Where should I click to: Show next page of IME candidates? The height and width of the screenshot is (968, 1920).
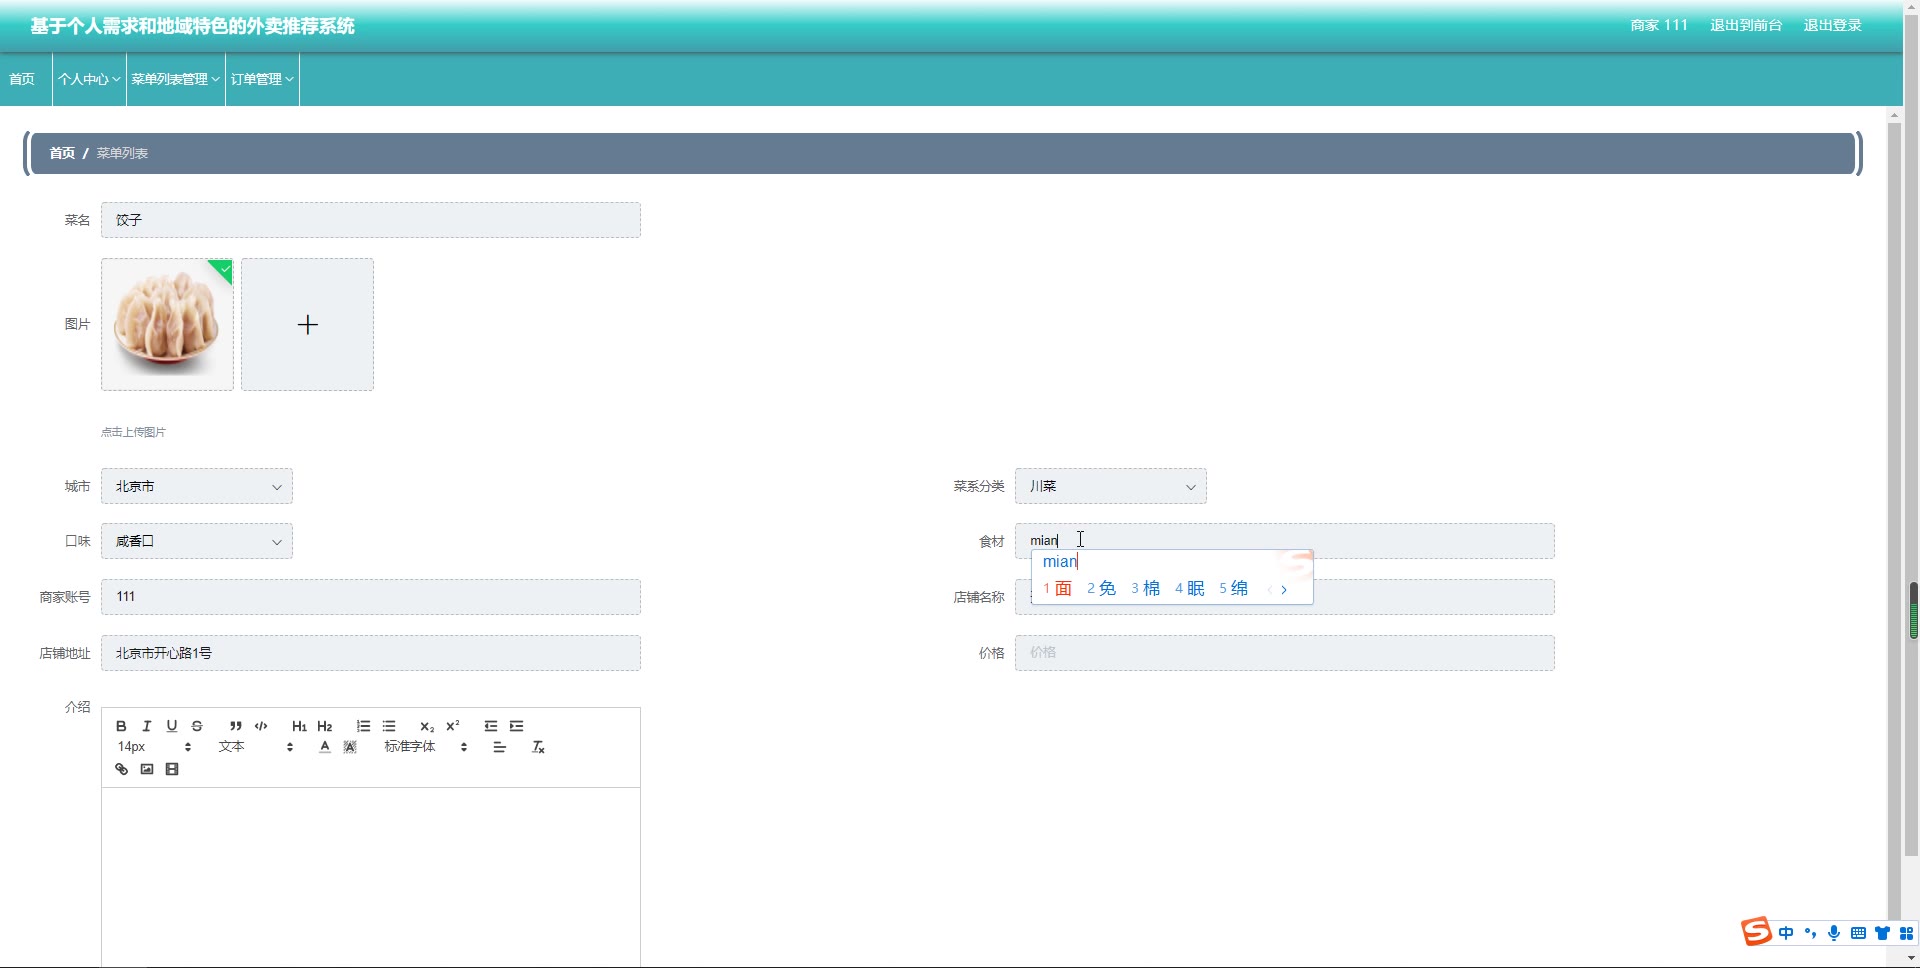tap(1284, 590)
